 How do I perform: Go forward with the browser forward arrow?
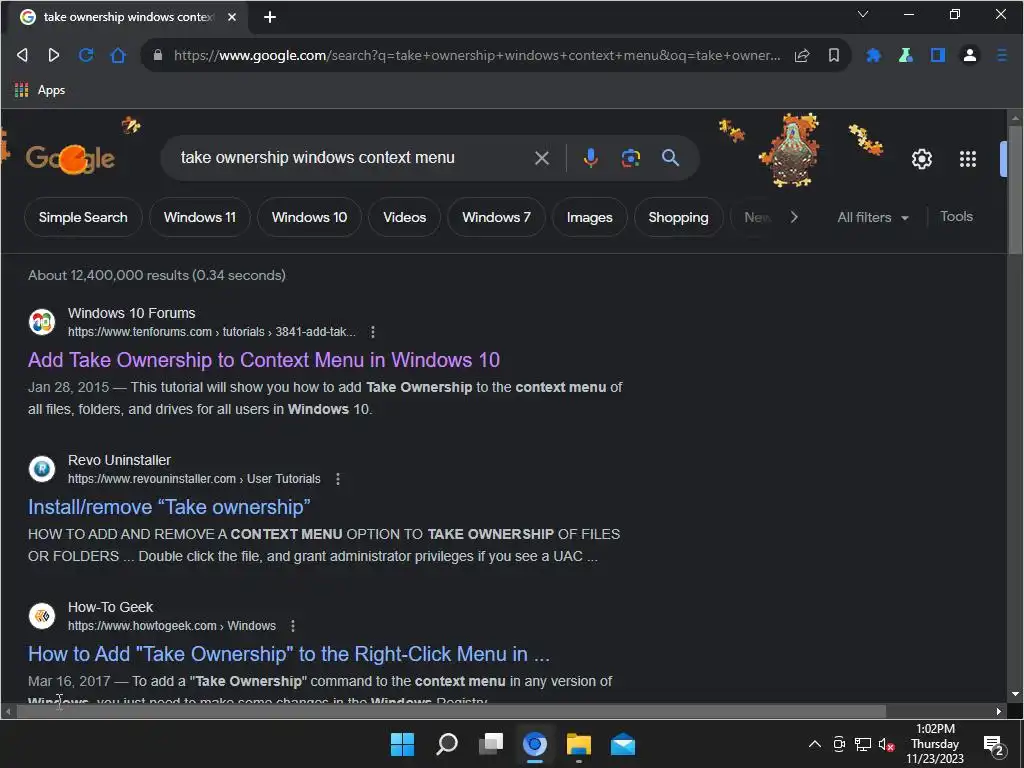pos(54,55)
